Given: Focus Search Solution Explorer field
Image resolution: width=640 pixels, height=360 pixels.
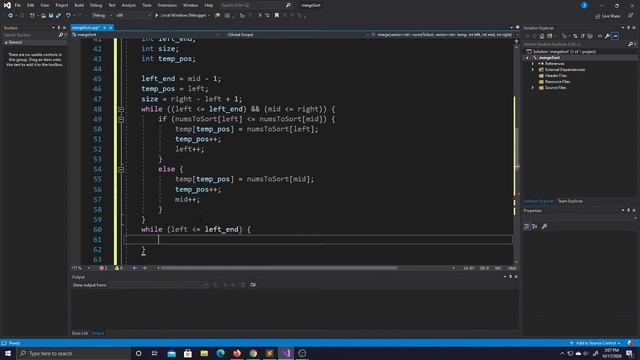Looking at the screenshot, I should click(576, 44).
